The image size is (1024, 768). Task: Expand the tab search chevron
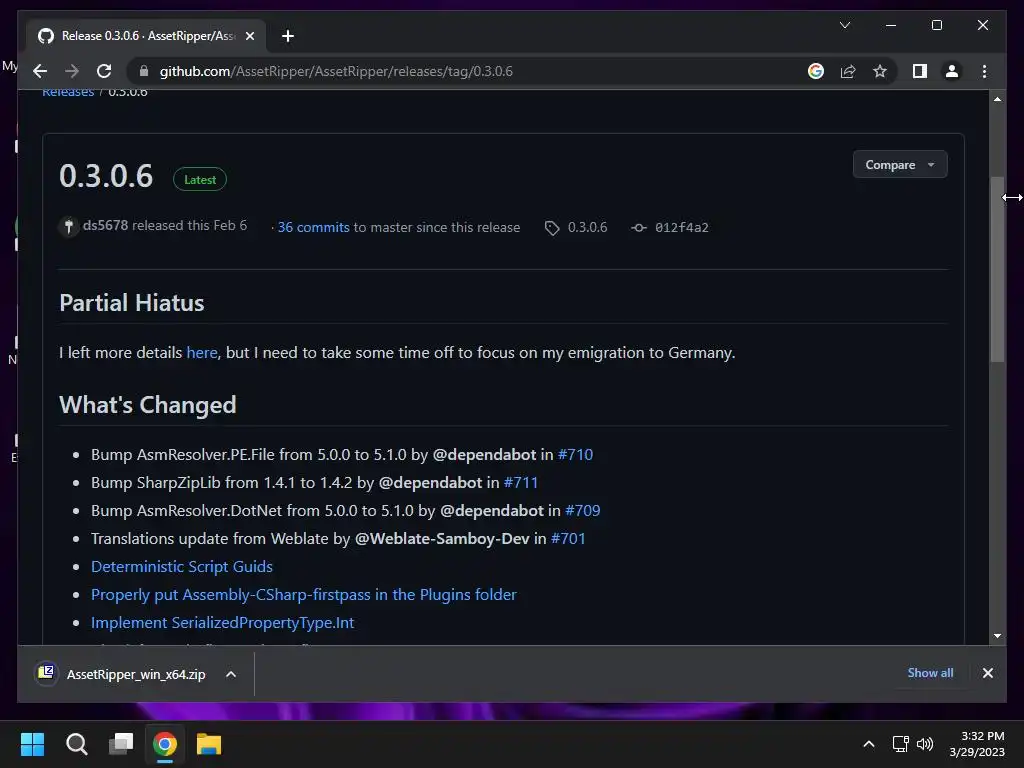(x=844, y=25)
